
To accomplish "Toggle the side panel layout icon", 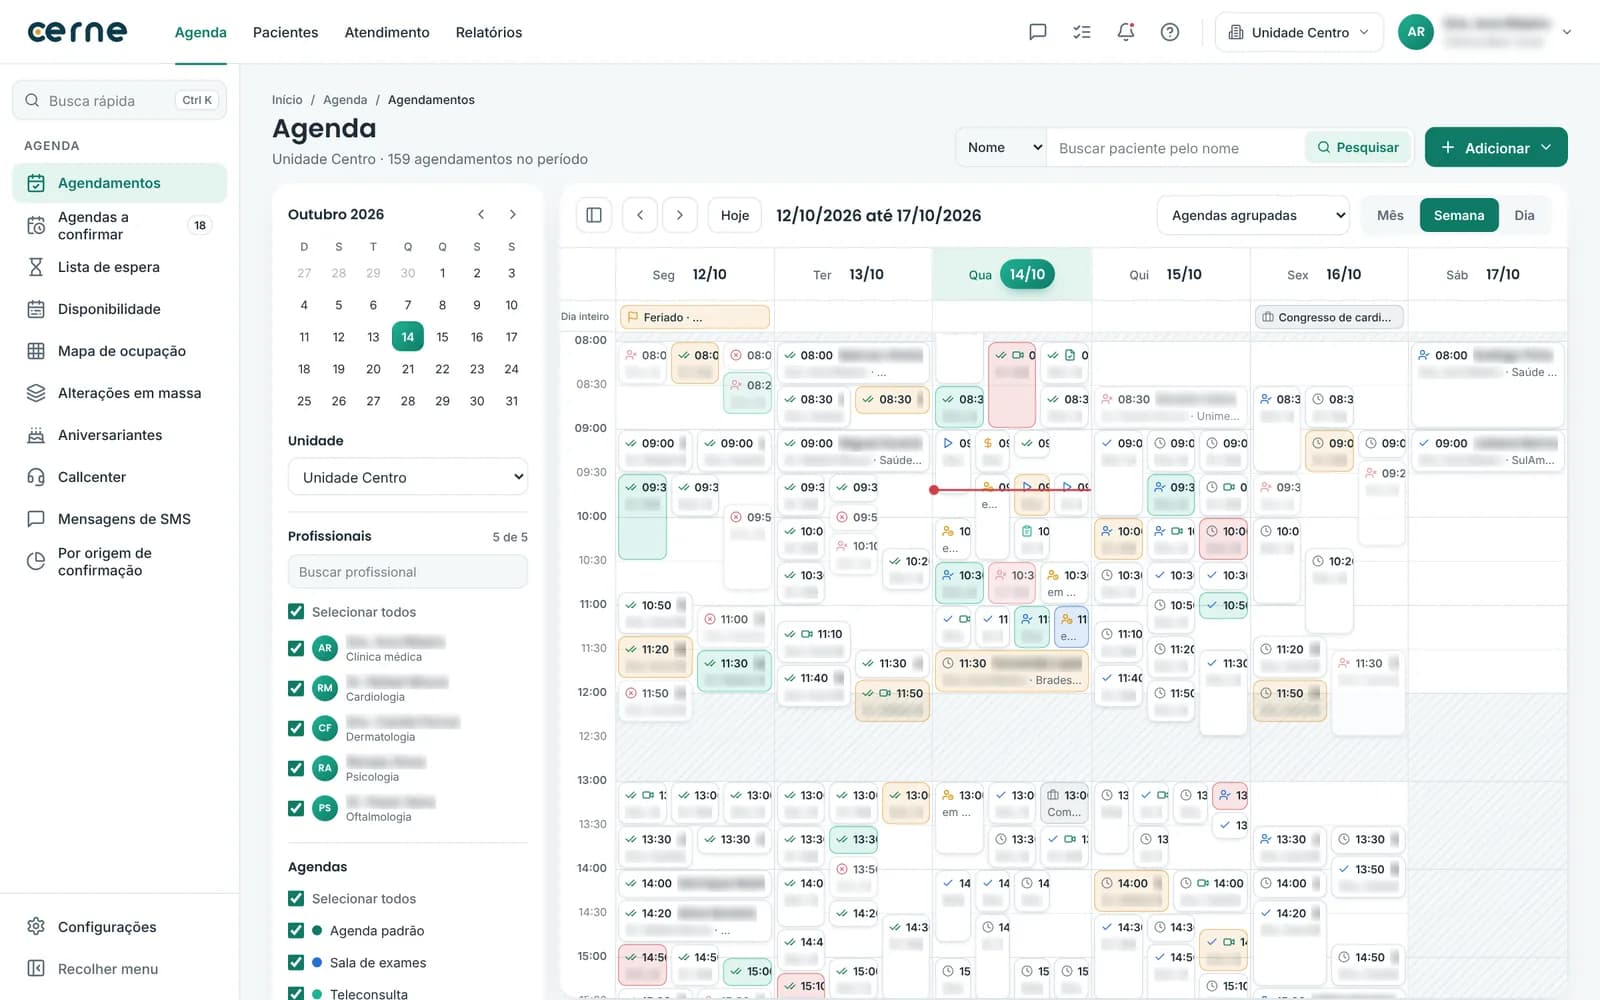I will [594, 215].
